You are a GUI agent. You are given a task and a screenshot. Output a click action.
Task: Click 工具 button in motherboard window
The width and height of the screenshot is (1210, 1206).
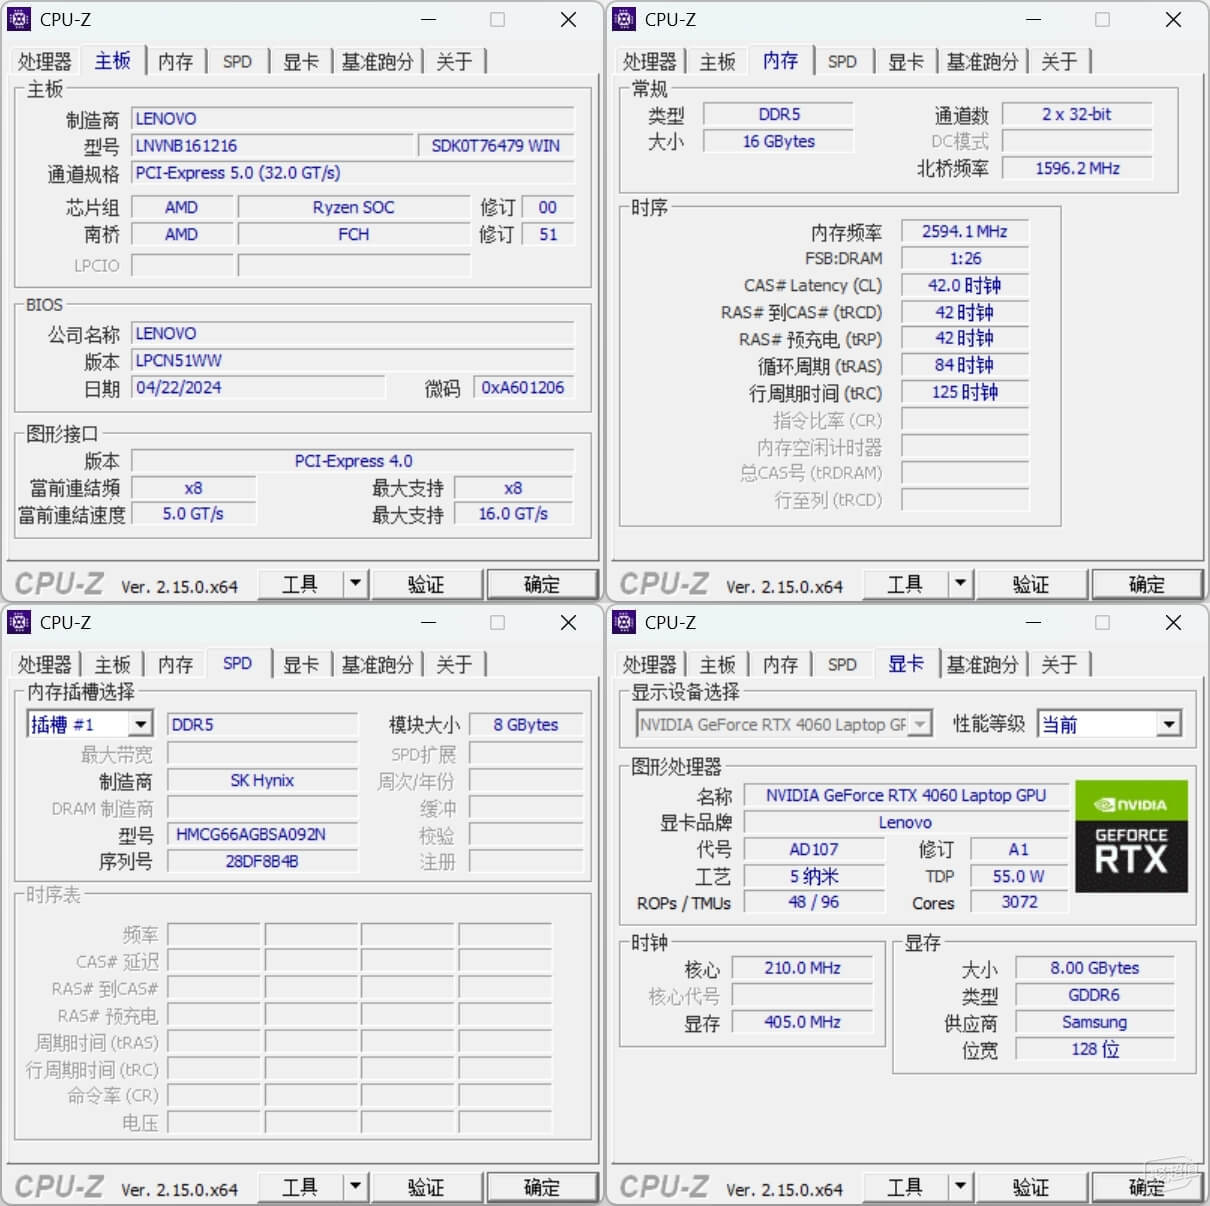[x=300, y=583]
